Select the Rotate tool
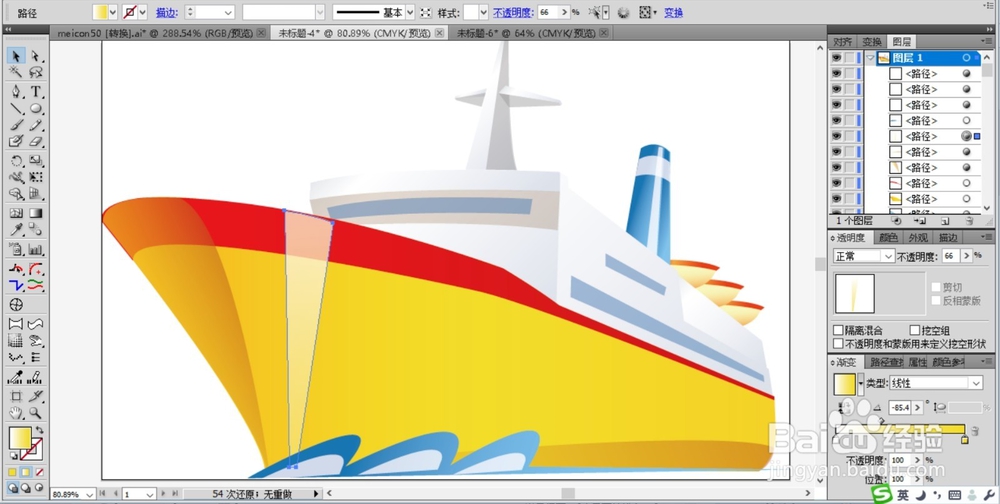This screenshot has height=504, width=1000. click(x=16, y=161)
